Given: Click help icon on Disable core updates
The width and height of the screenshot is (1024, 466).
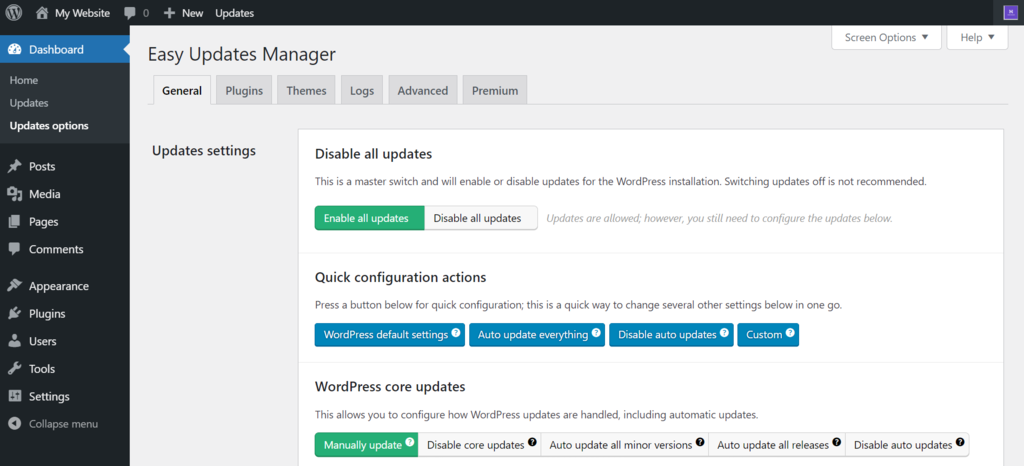Looking at the screenshot, I should pyautogui.click(x=532, y=443).
